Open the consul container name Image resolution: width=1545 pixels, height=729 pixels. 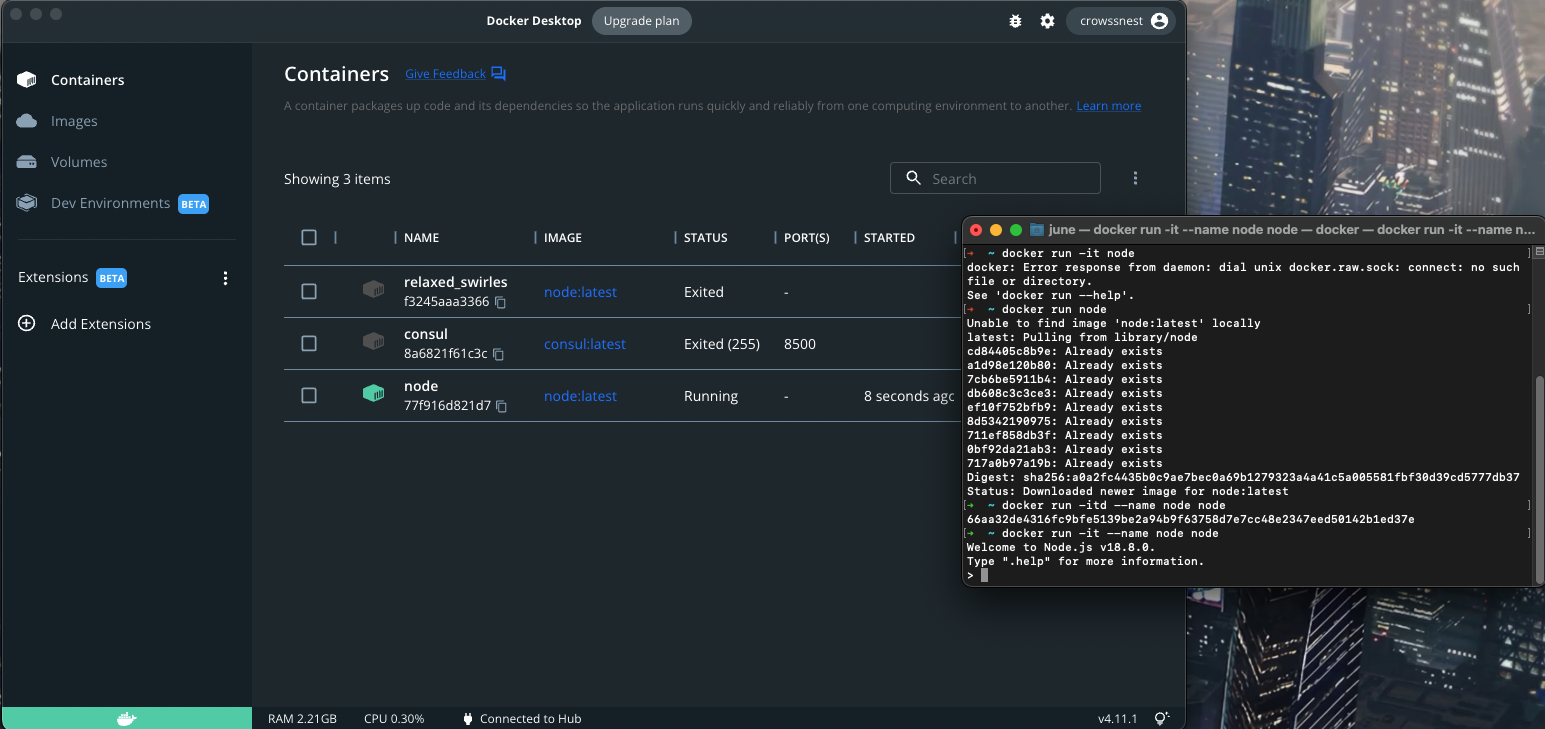426,334
